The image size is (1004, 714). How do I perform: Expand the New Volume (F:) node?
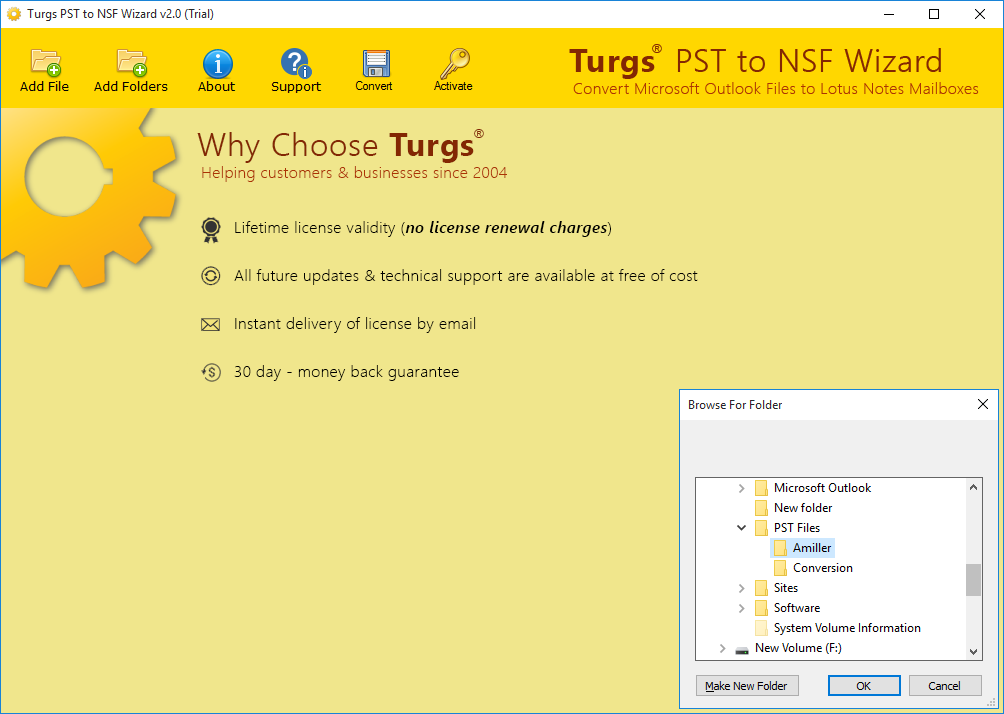(722, 648)
